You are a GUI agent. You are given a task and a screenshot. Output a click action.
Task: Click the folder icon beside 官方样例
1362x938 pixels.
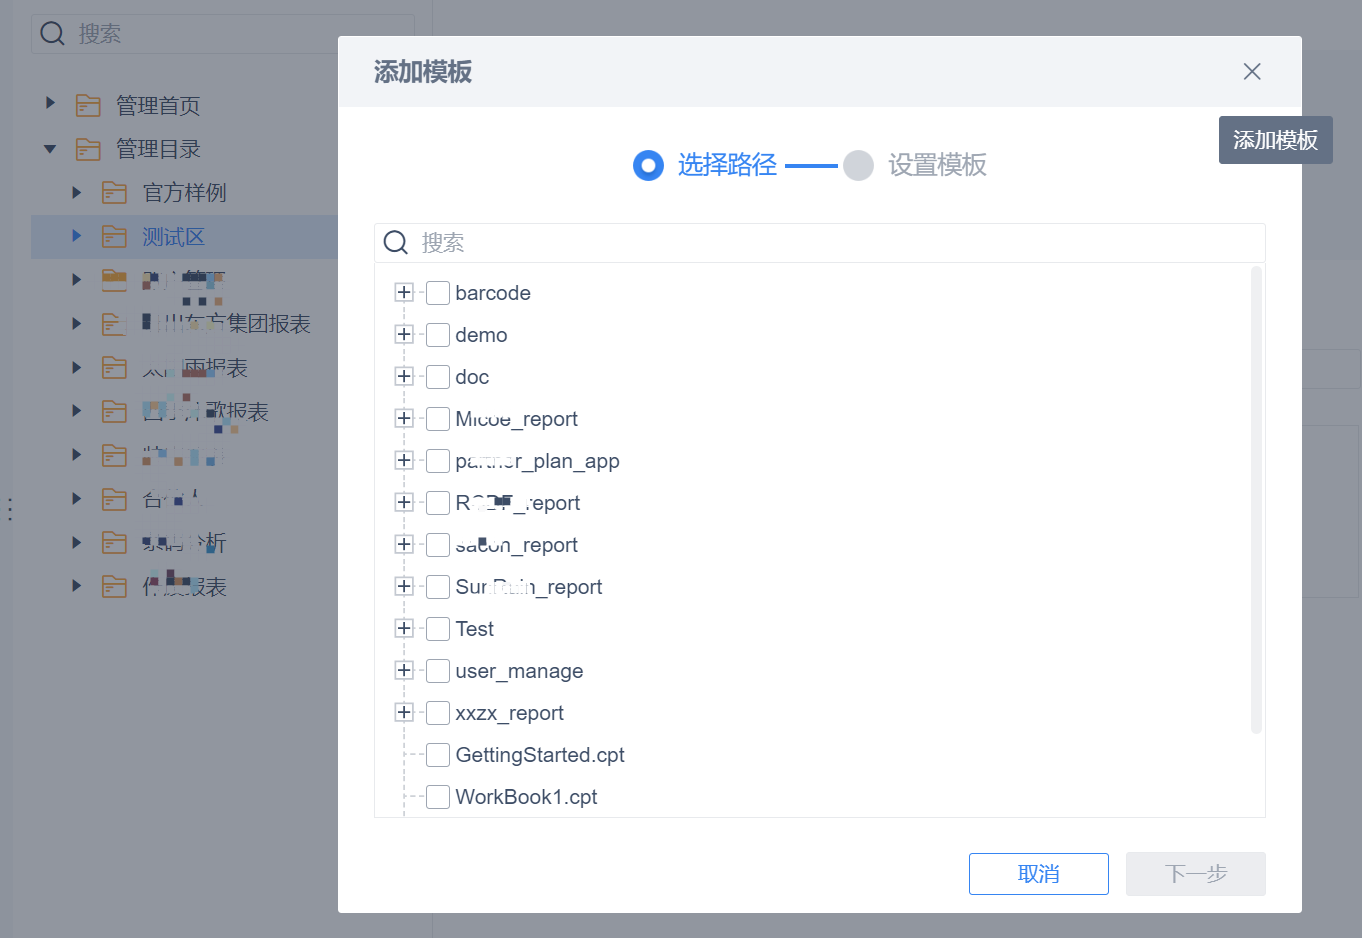click(x=115, y=192)
